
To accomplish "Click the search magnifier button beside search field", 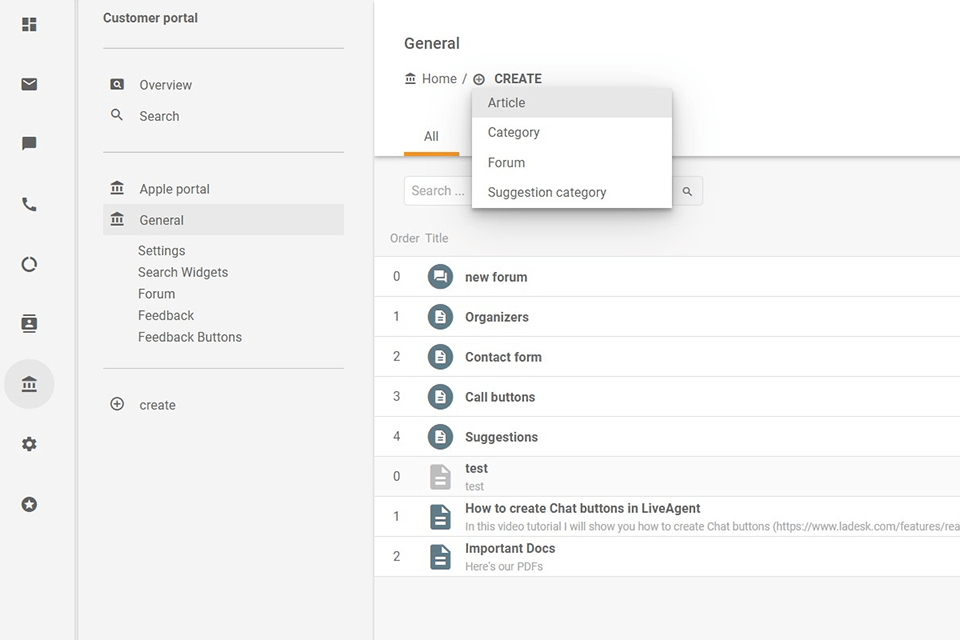I will click(x=687, y=191).
